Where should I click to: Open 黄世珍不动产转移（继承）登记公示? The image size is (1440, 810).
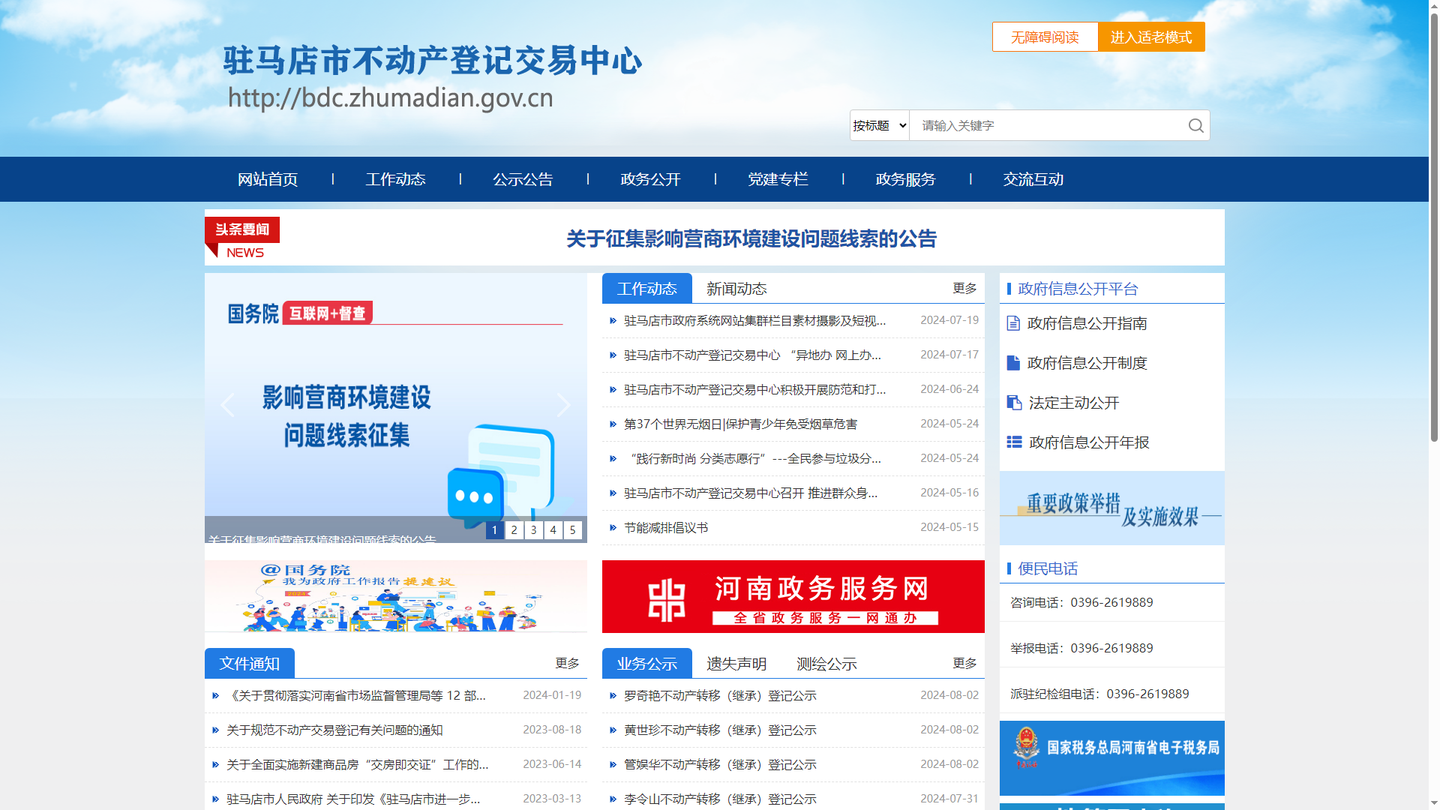tap(720, 730)
